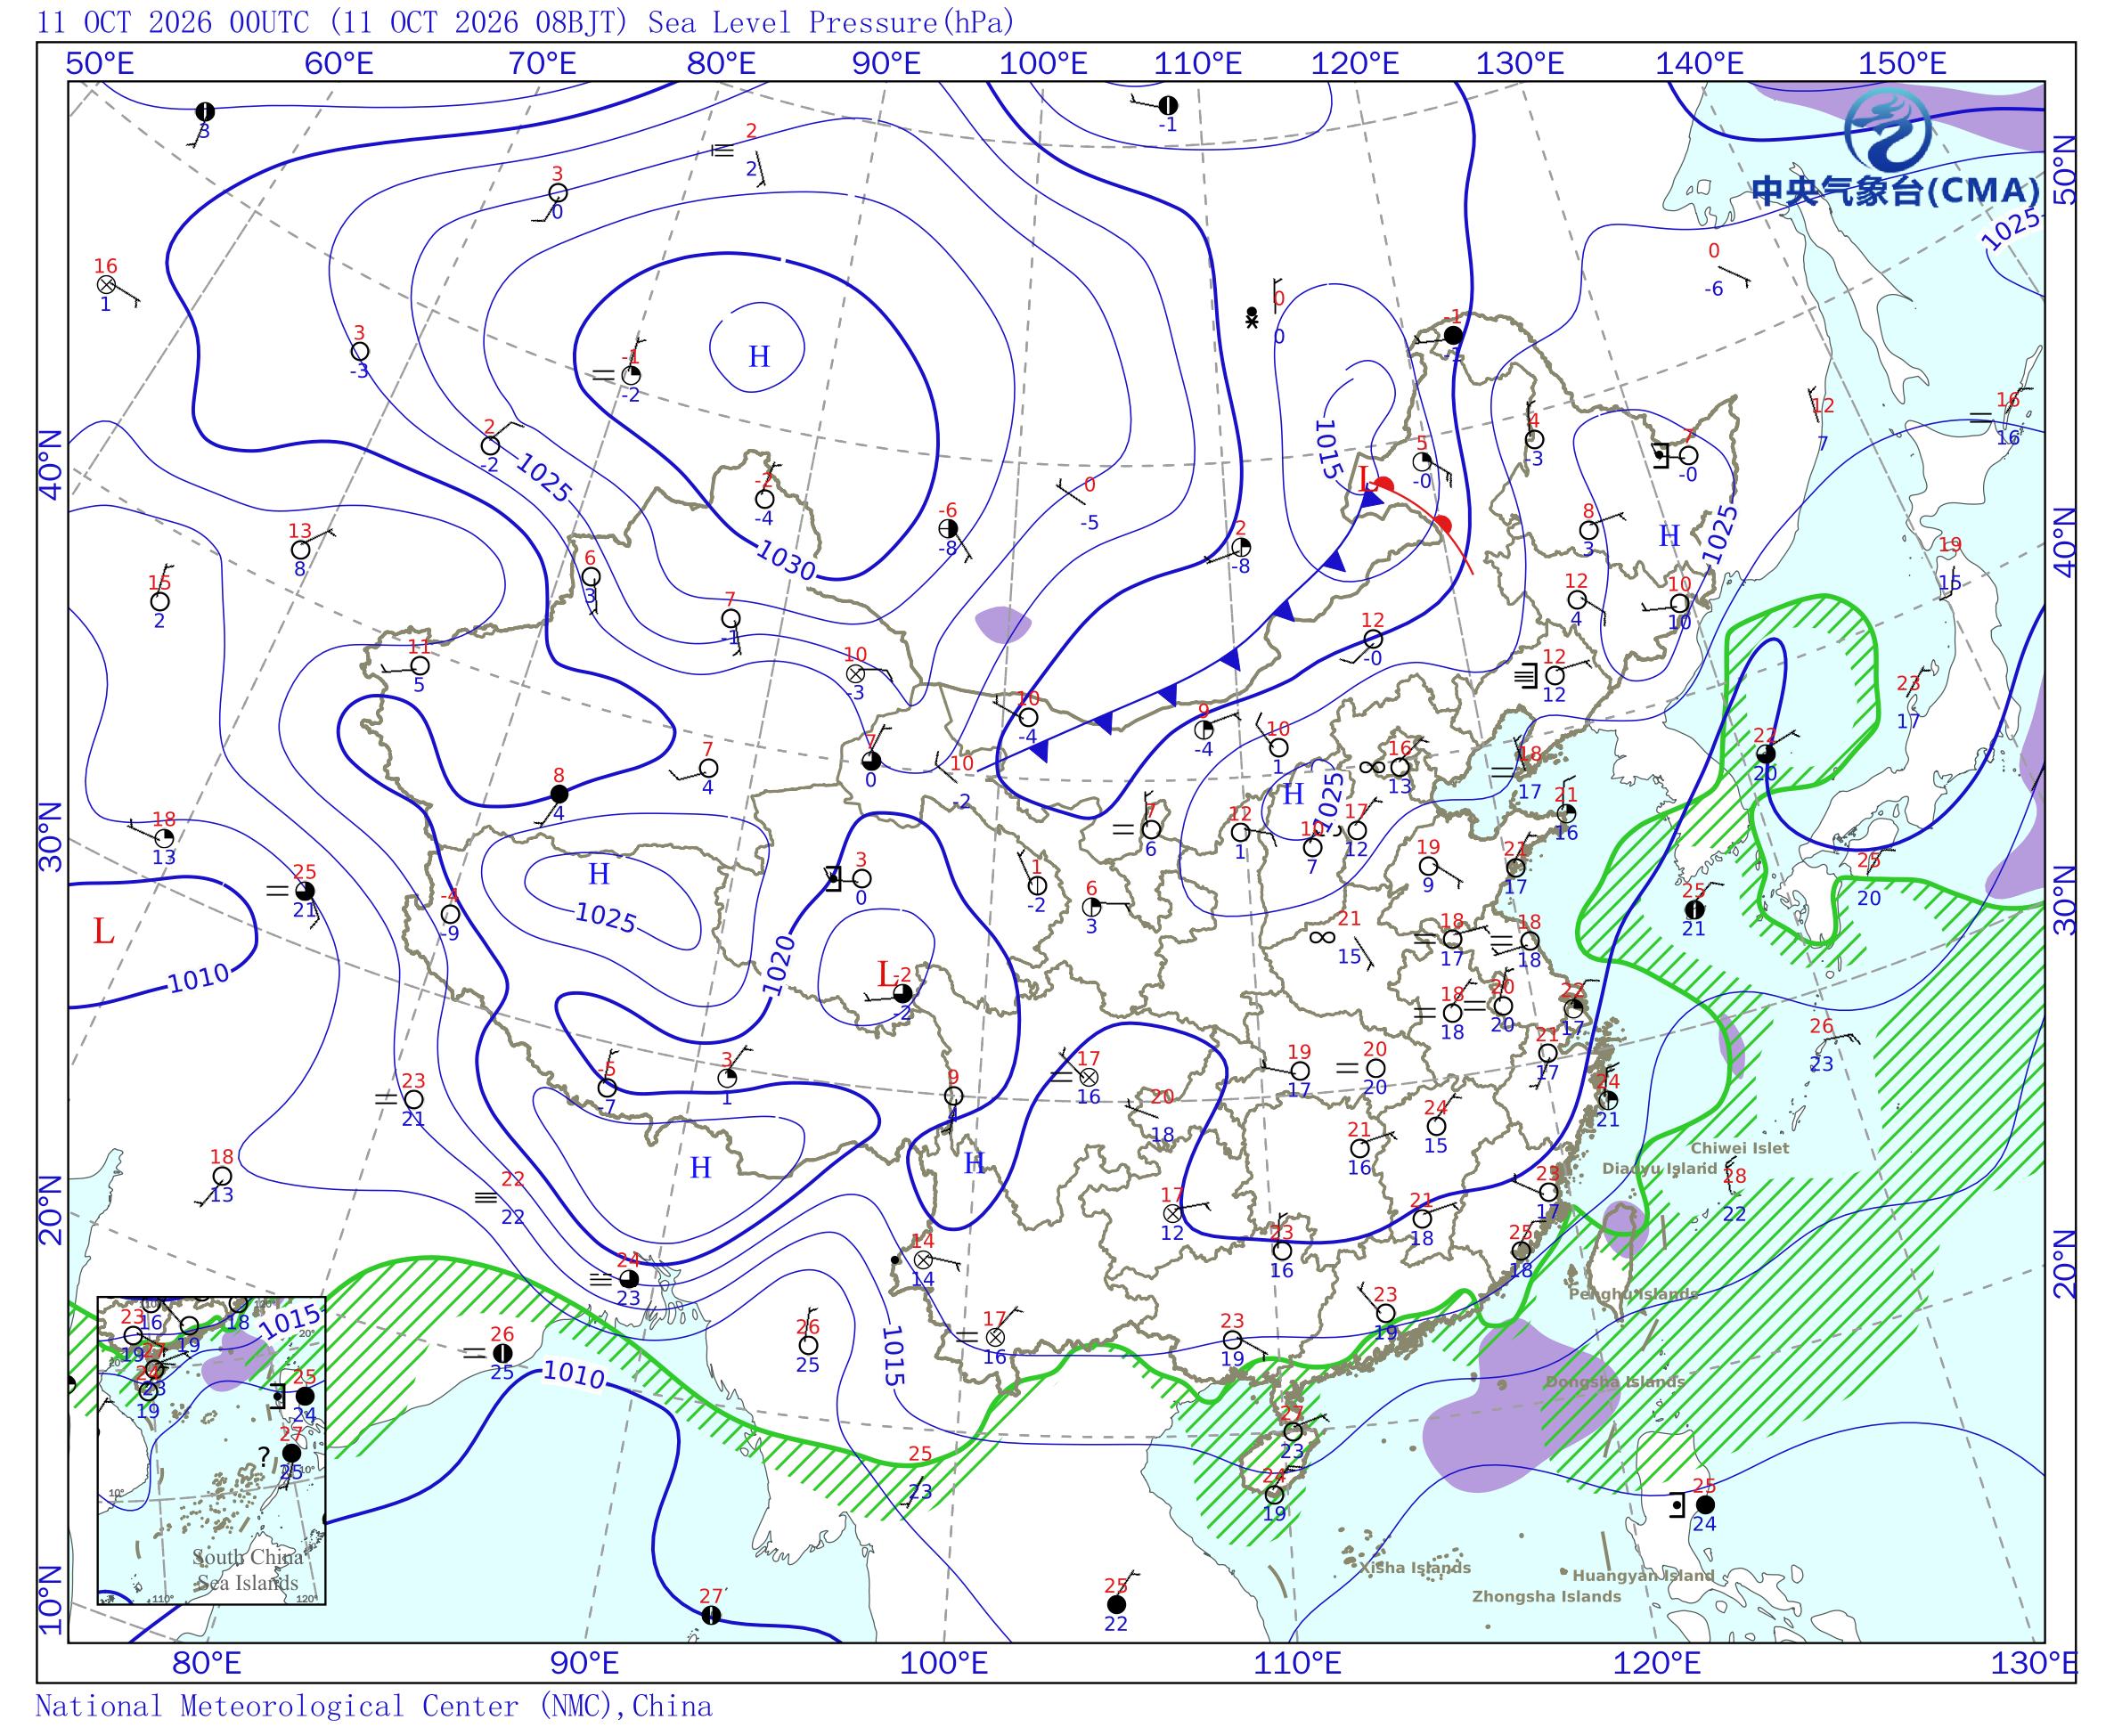The image size is (2114, 1736).
Task: Click the 1020 isobar label
Action: 779,965
